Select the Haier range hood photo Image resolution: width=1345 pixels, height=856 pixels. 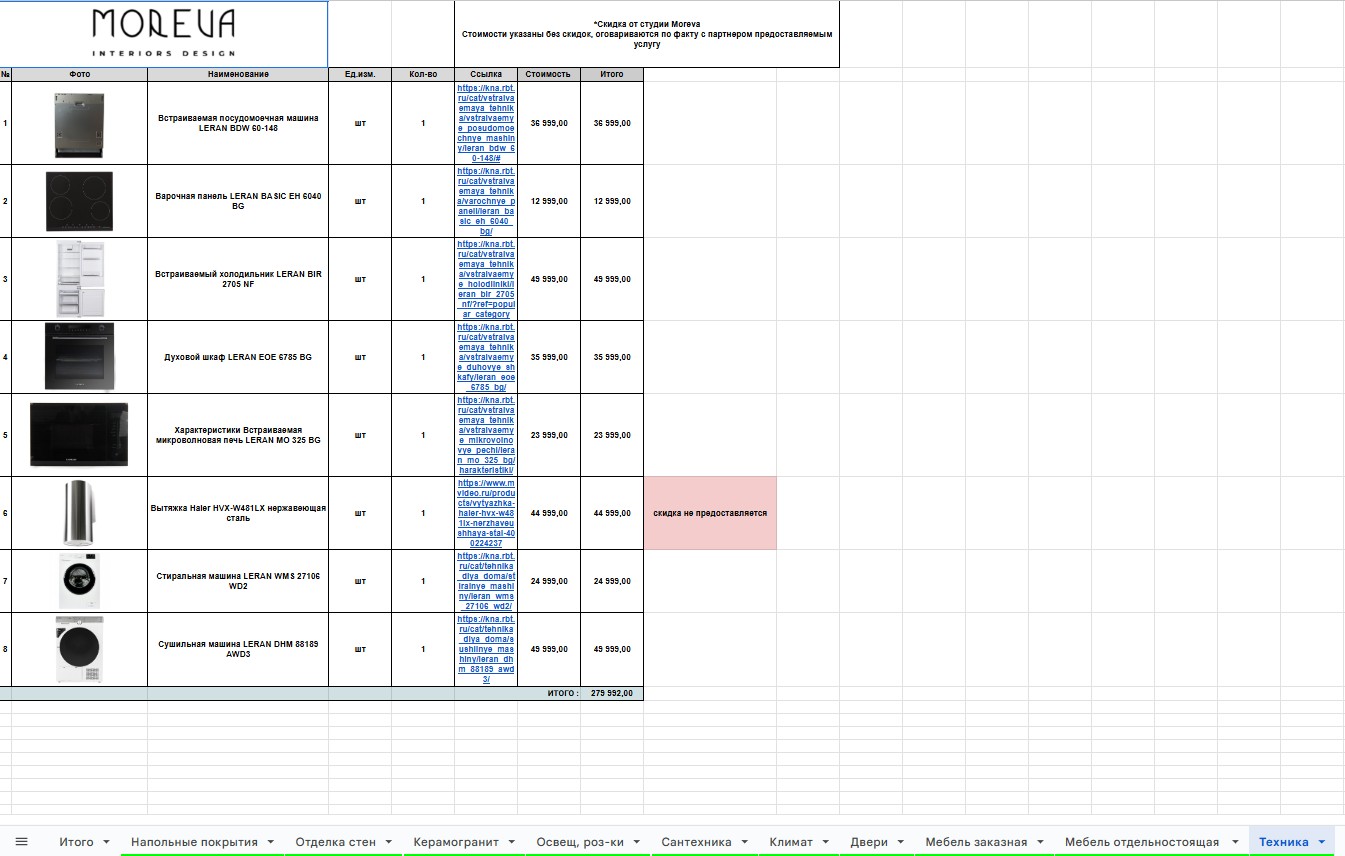click(78, 513)
